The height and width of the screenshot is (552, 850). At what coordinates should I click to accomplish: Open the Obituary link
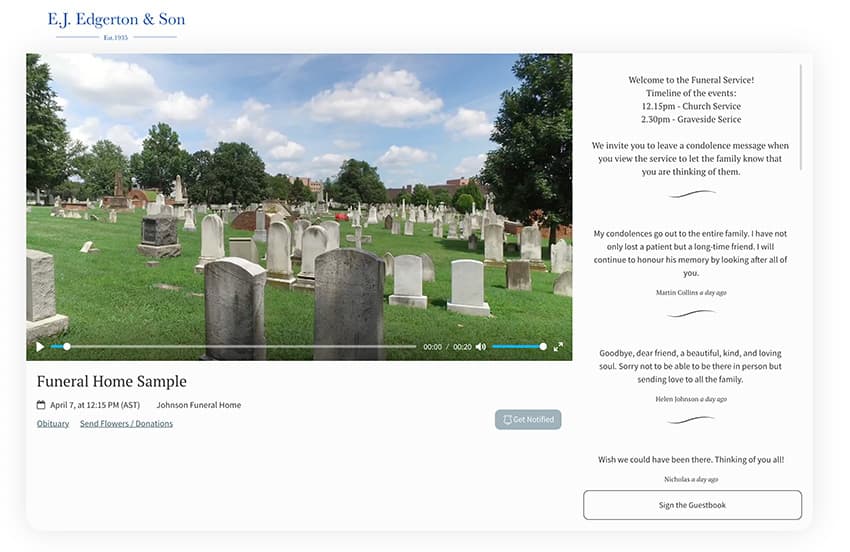click(53, 423)
